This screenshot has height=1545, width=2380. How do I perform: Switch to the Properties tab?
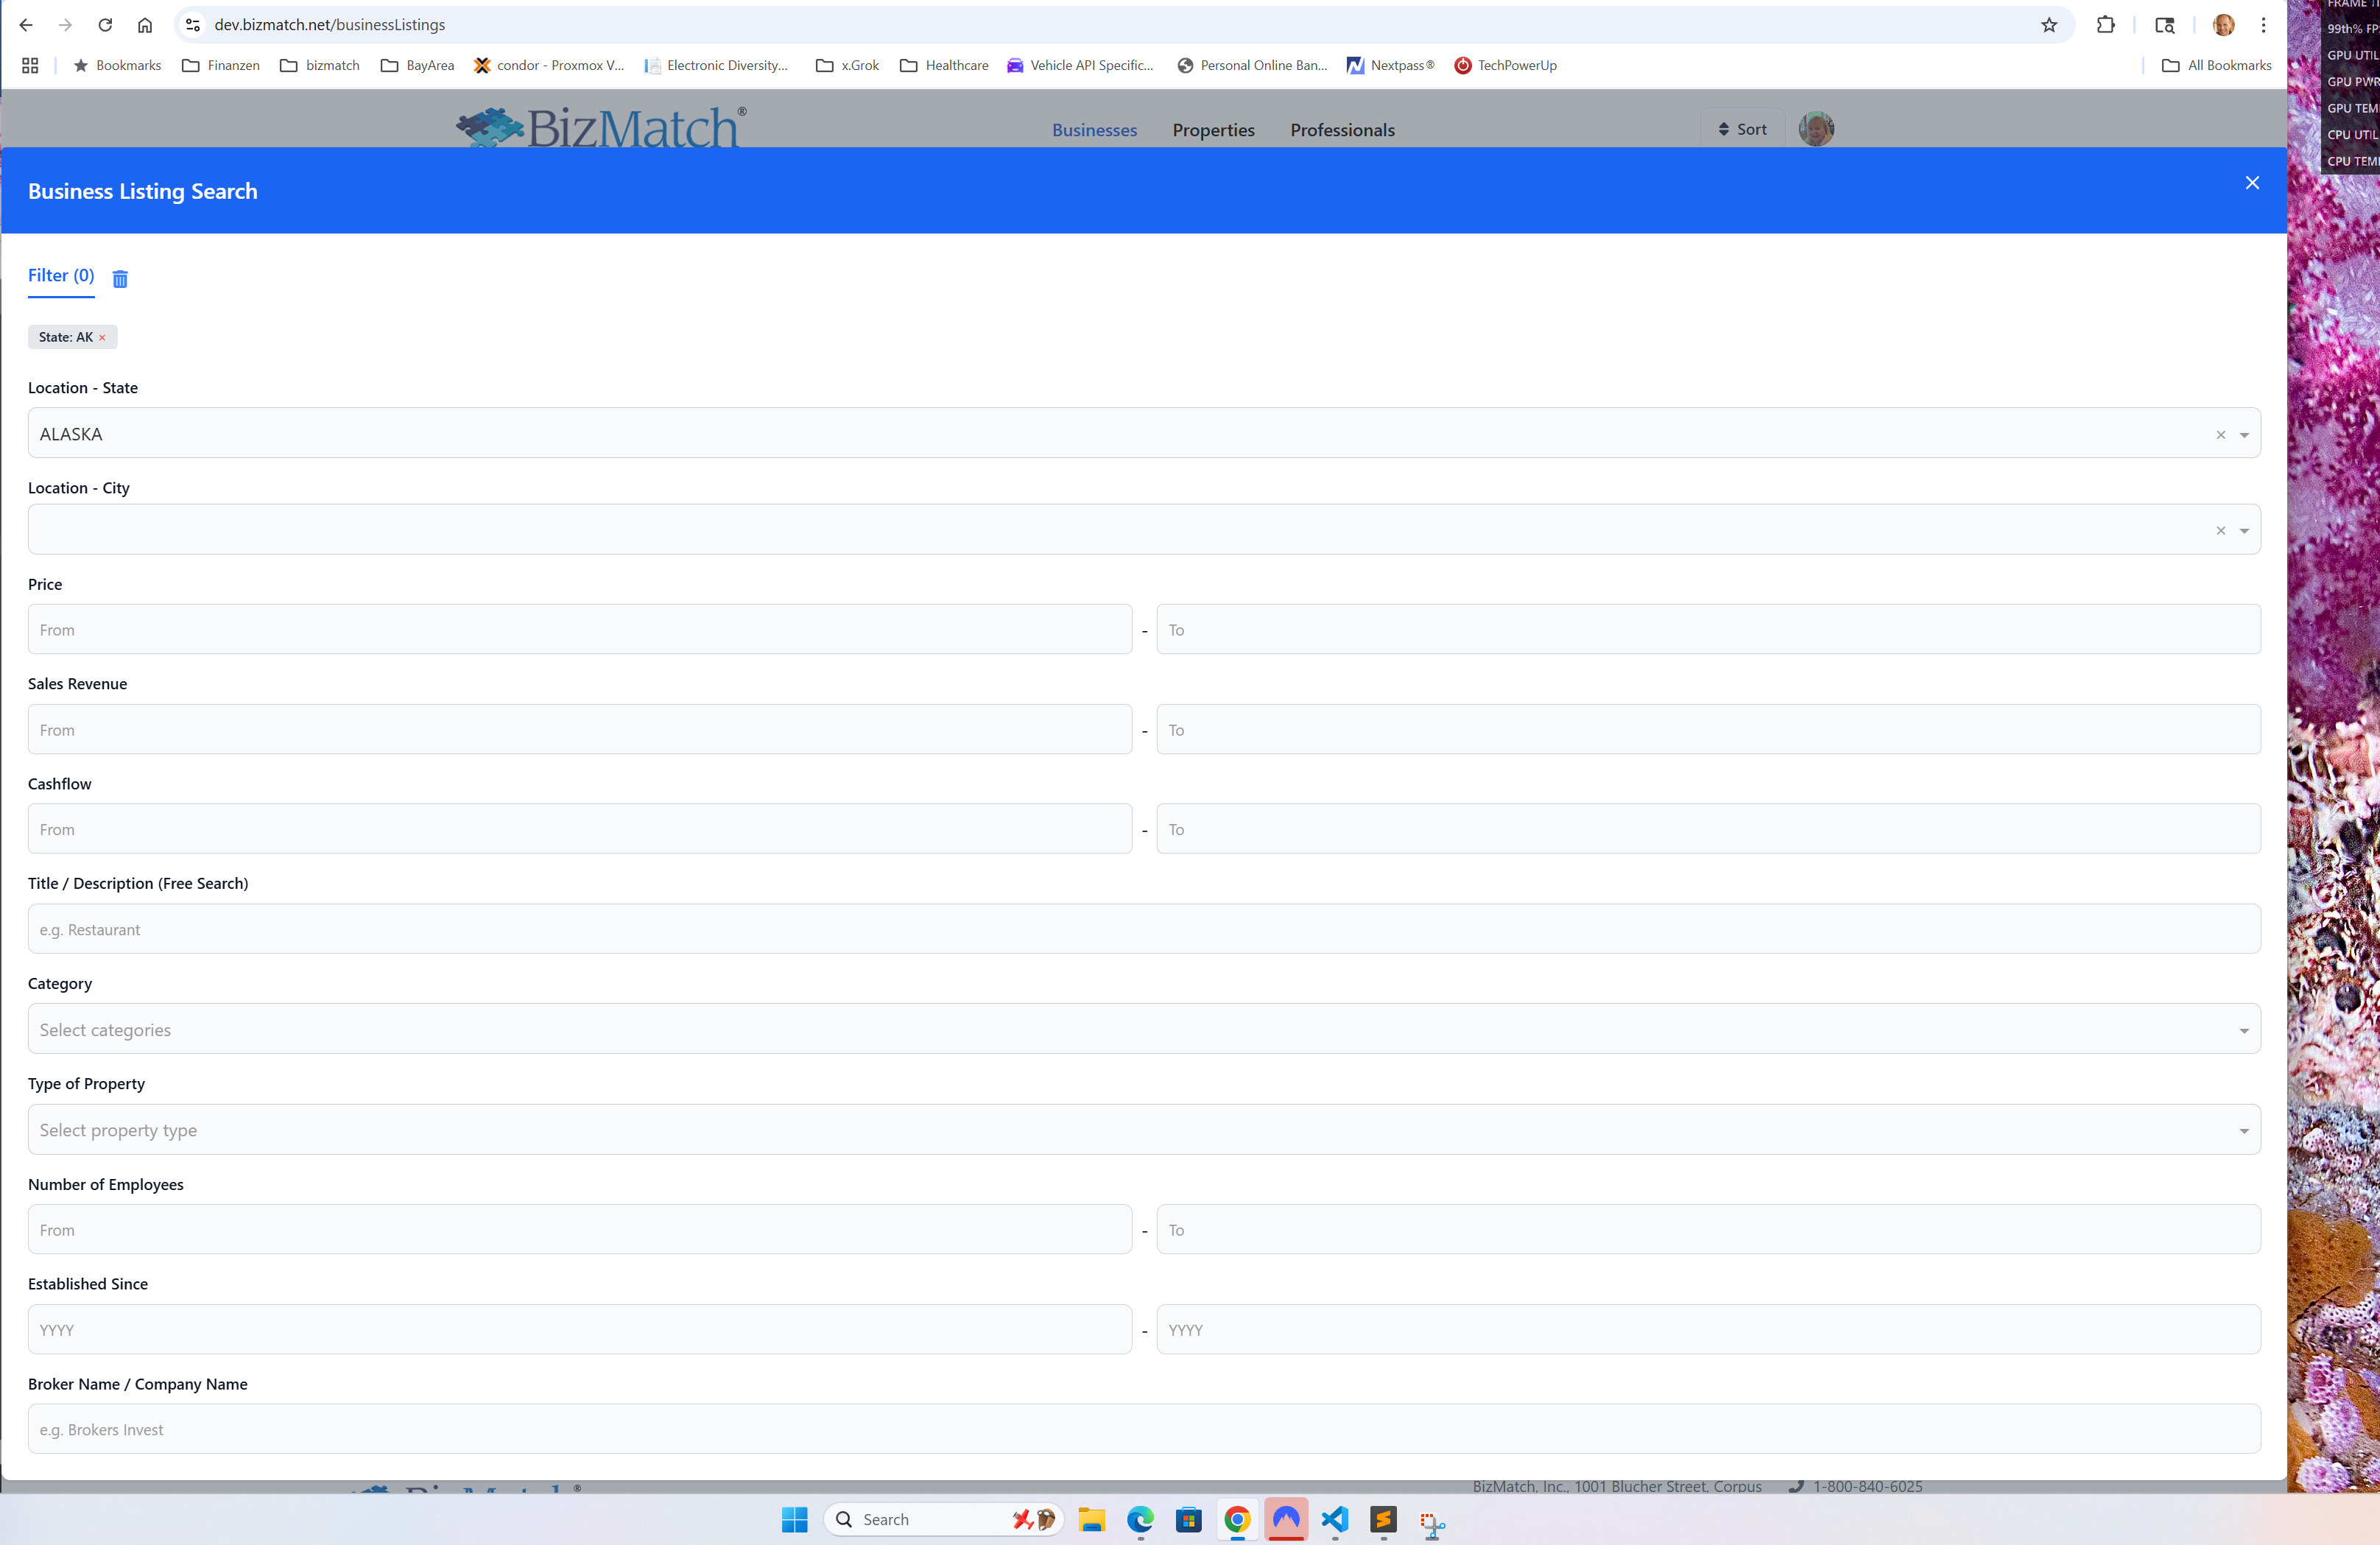[x=1213, y=130]
